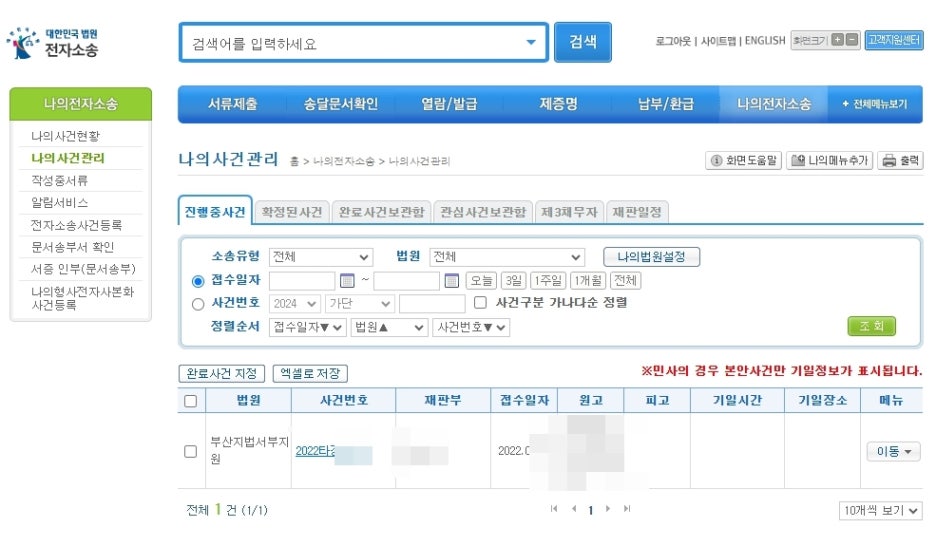Open the 서류제출 menu

pos(232,104)
